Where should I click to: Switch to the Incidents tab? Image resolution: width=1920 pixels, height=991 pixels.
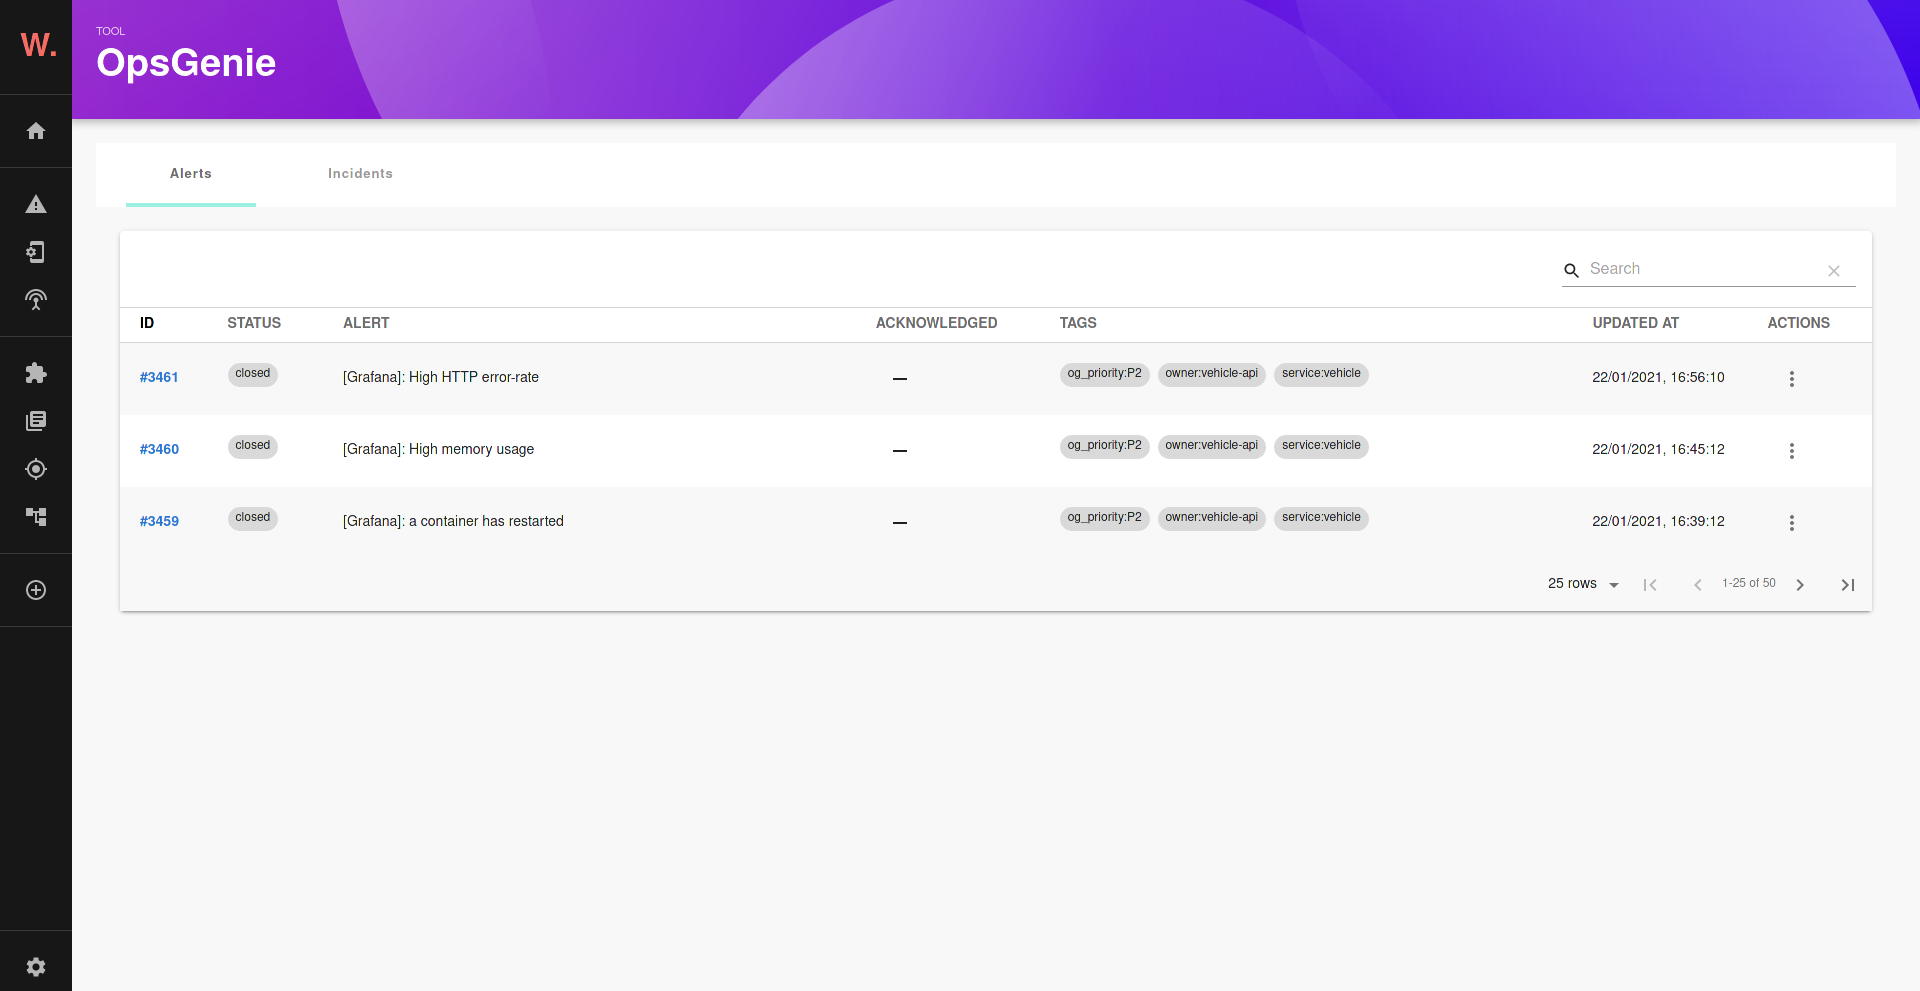(360, 174)
